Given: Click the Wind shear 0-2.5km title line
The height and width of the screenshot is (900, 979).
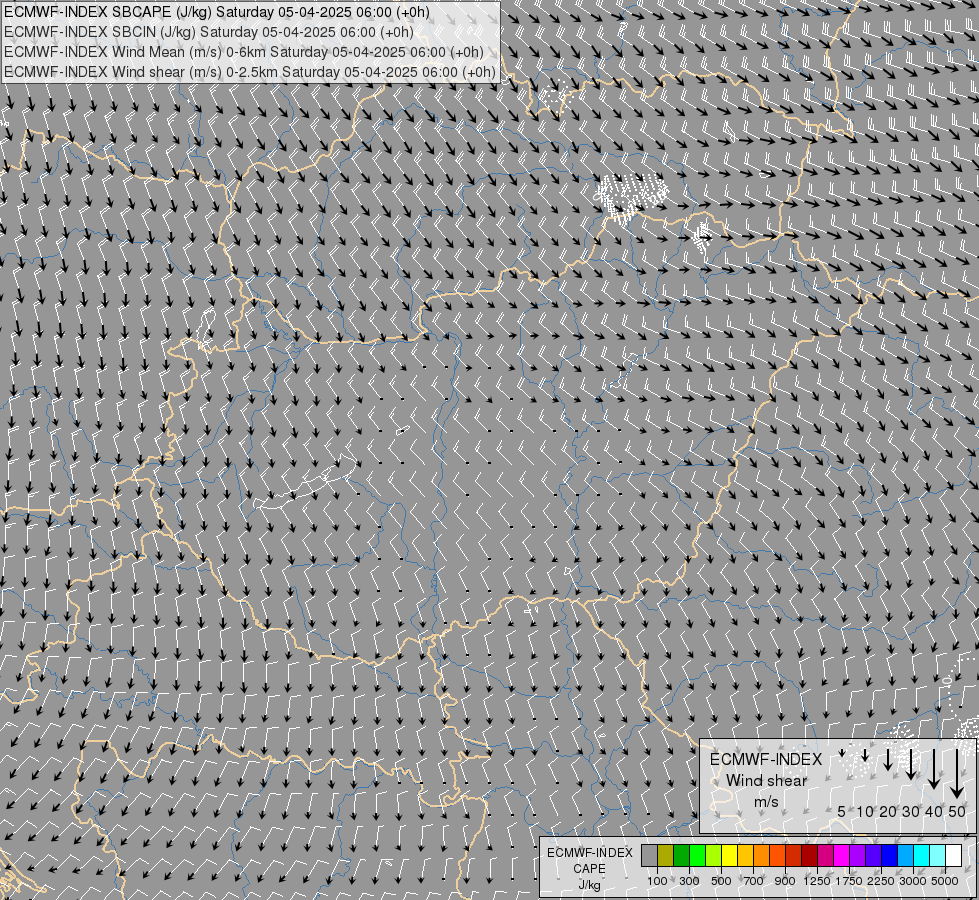Looking at the screenshot, I should [x=250, y=72].
